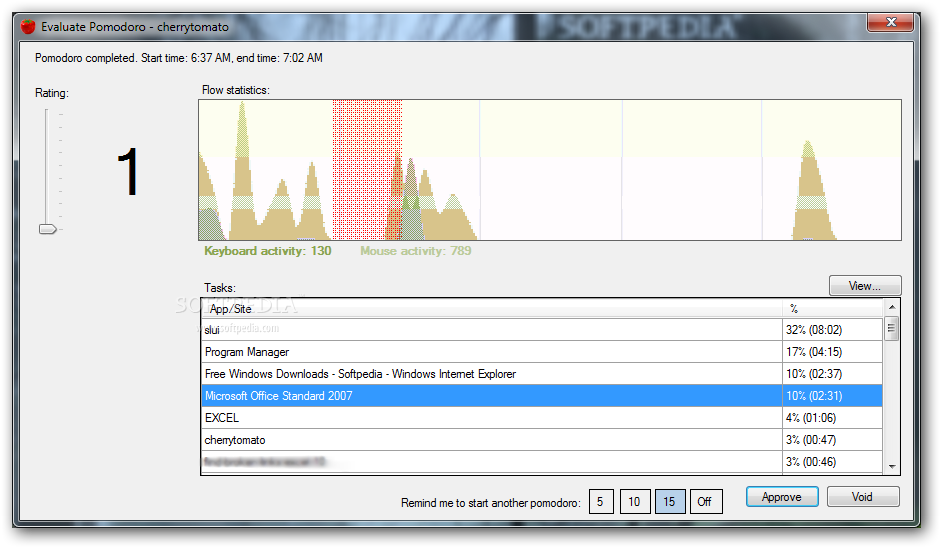941x548 pixels.
Task: Close the Evaluate Pomodoro window
Action: pyautogui.click(x=891, y=22)
